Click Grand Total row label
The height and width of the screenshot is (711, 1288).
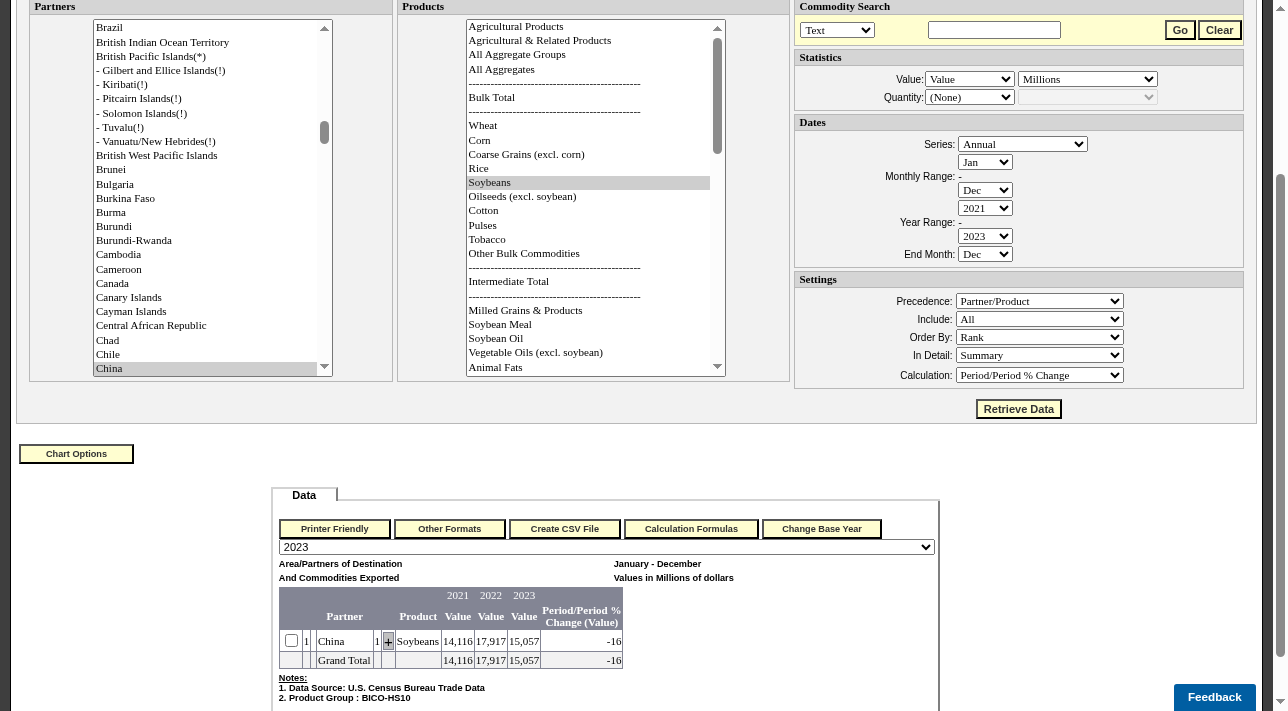point(345,661)
